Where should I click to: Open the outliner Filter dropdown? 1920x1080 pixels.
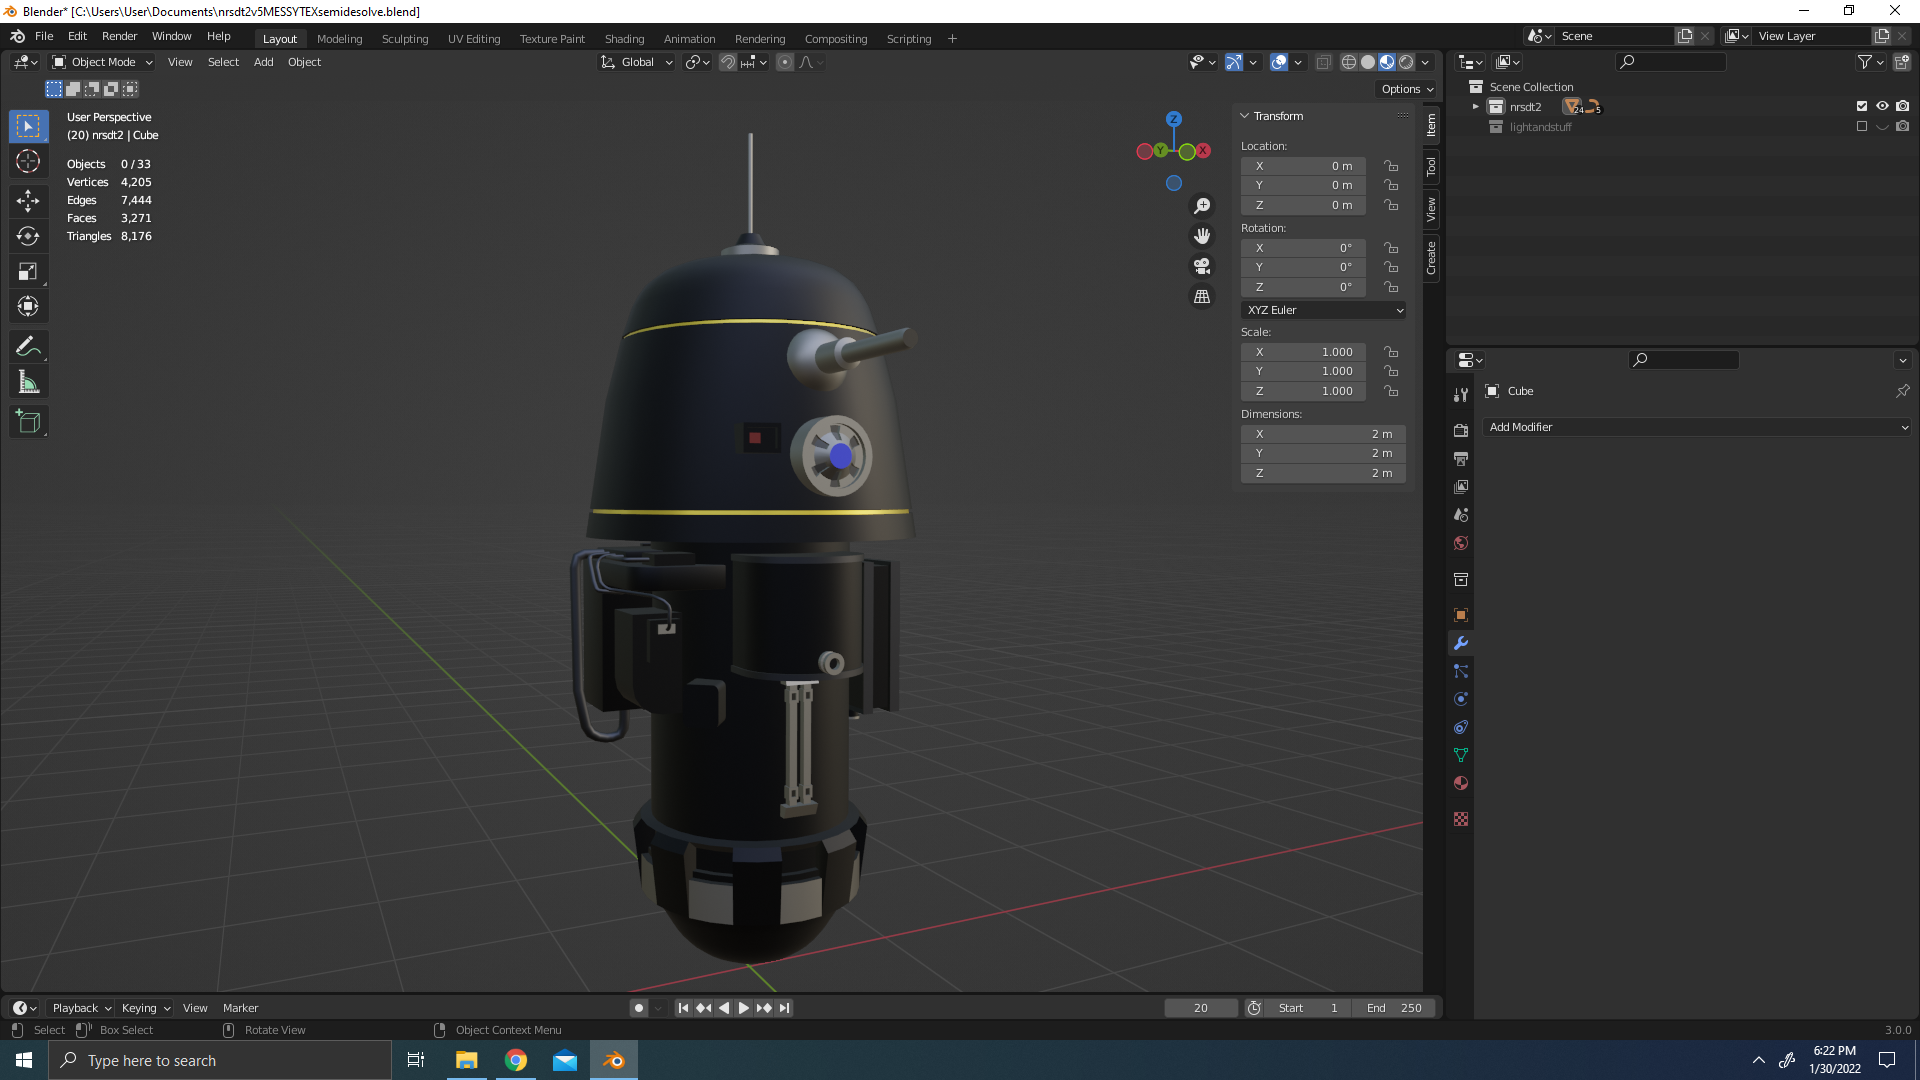[x=1871, y=62]
